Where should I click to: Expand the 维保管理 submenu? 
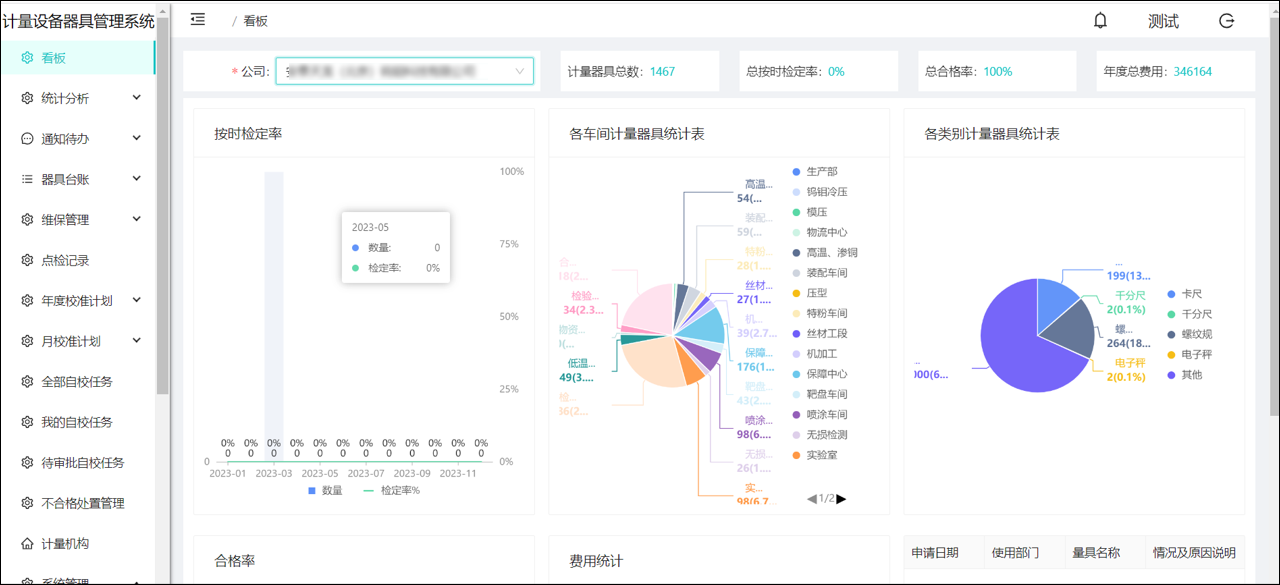pos(80,219)
